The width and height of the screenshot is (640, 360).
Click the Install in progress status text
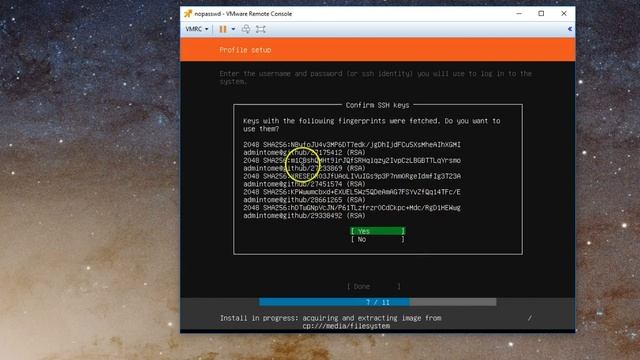pyautogui.click(x=331, y=322)
